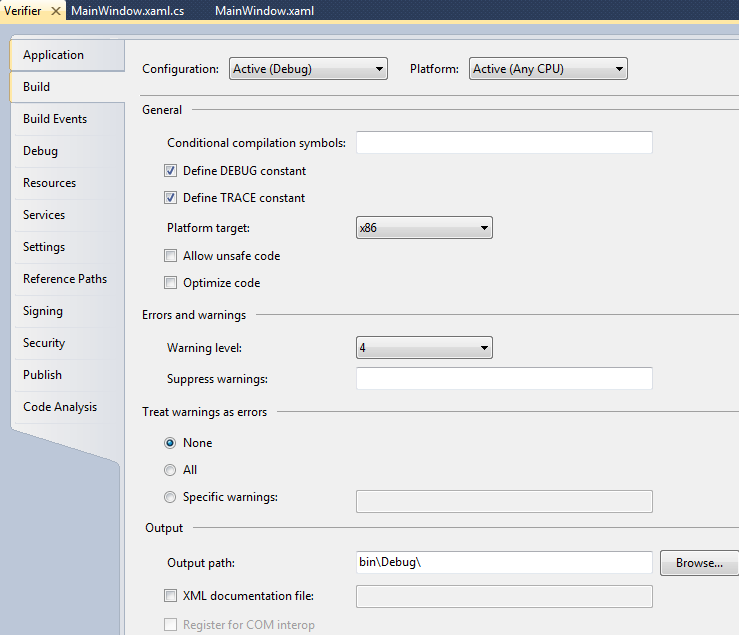Close the Verifier tab

coord(56,10)
